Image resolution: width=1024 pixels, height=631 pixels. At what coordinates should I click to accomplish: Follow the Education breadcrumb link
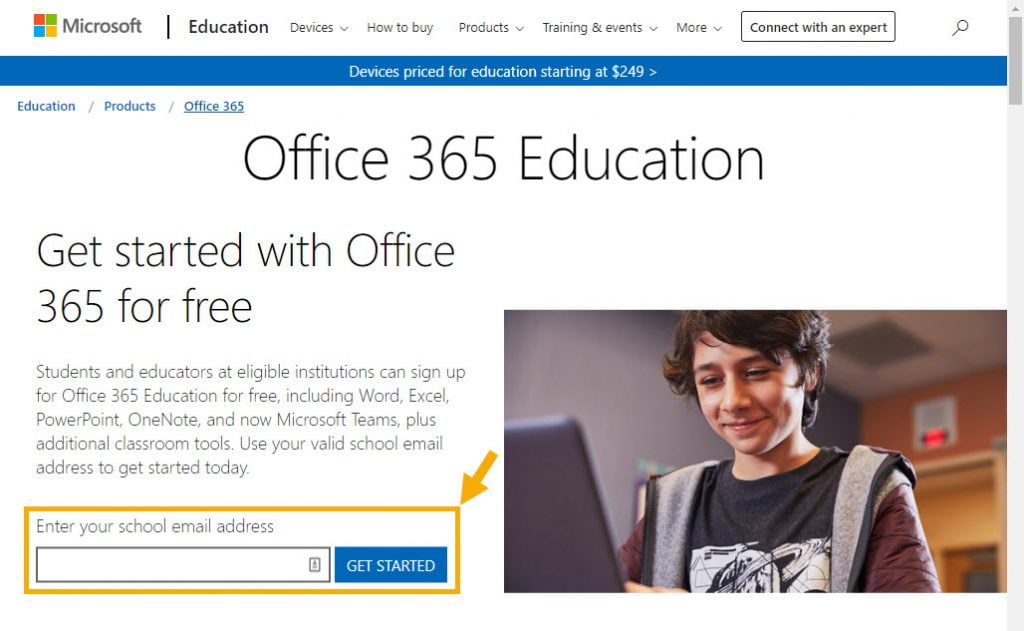(46, 106)
